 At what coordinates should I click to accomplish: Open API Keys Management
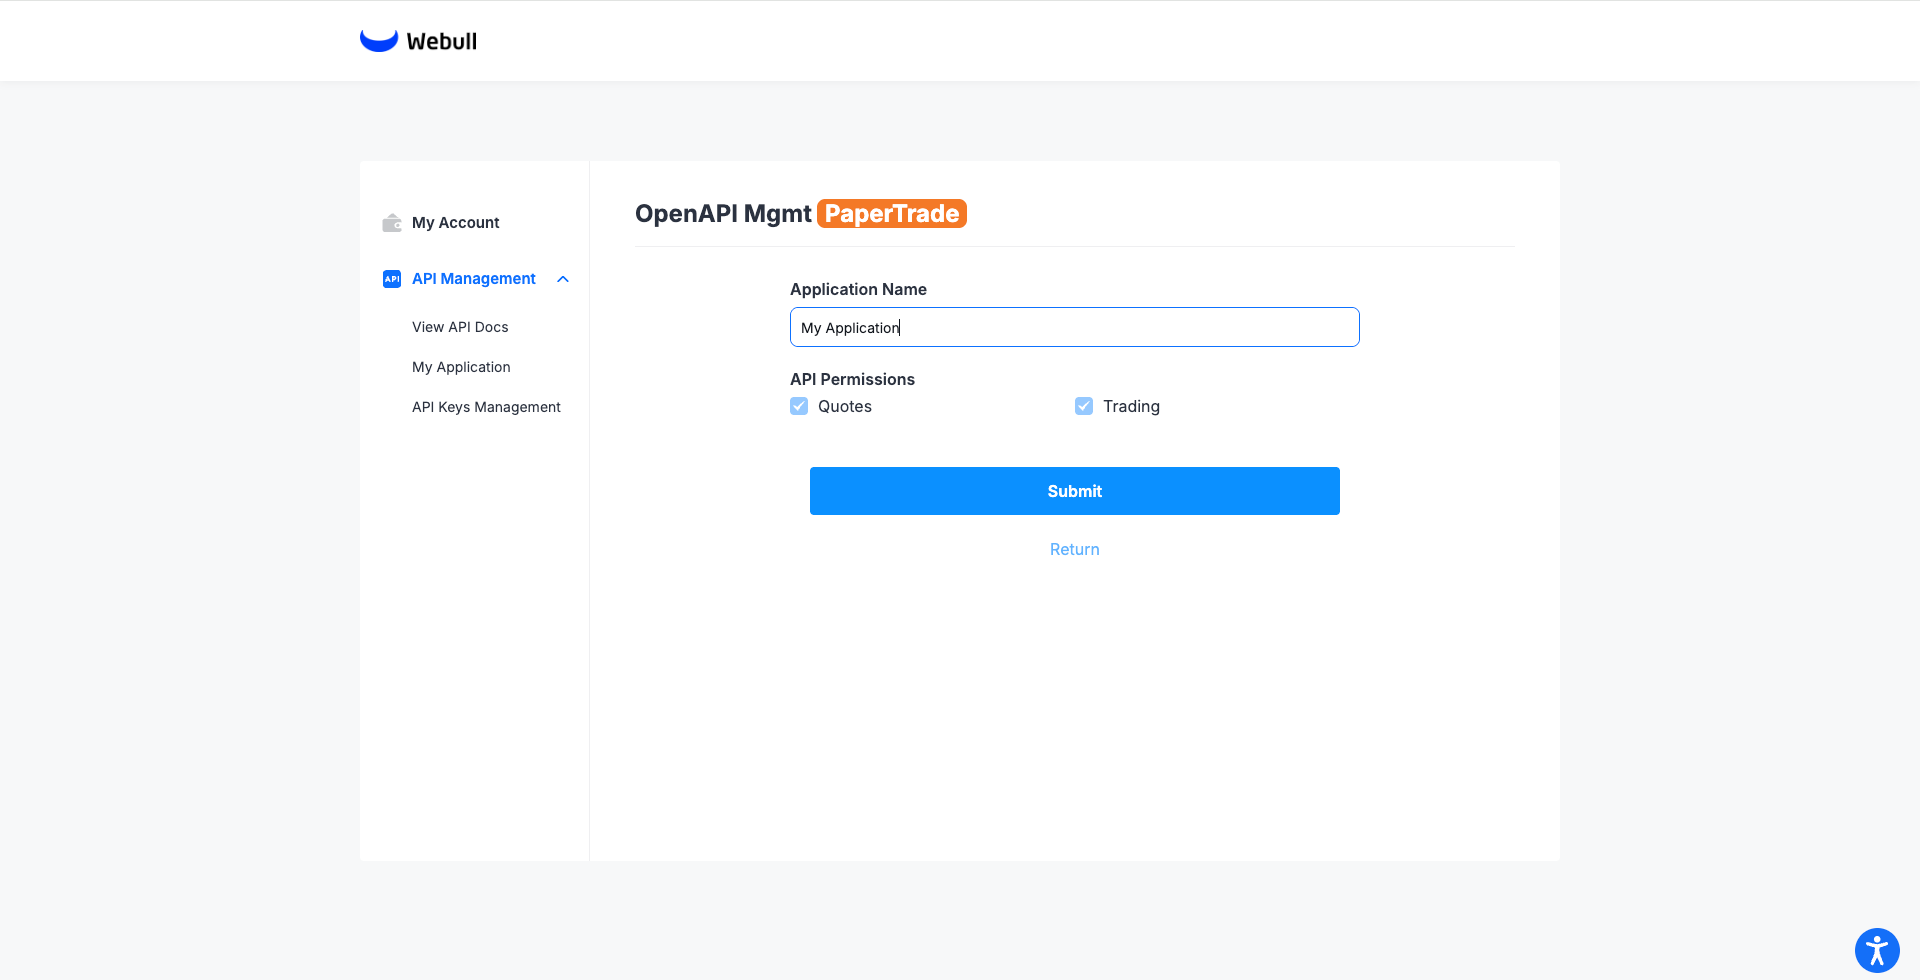pyautogui.click(x=486, y=407)
